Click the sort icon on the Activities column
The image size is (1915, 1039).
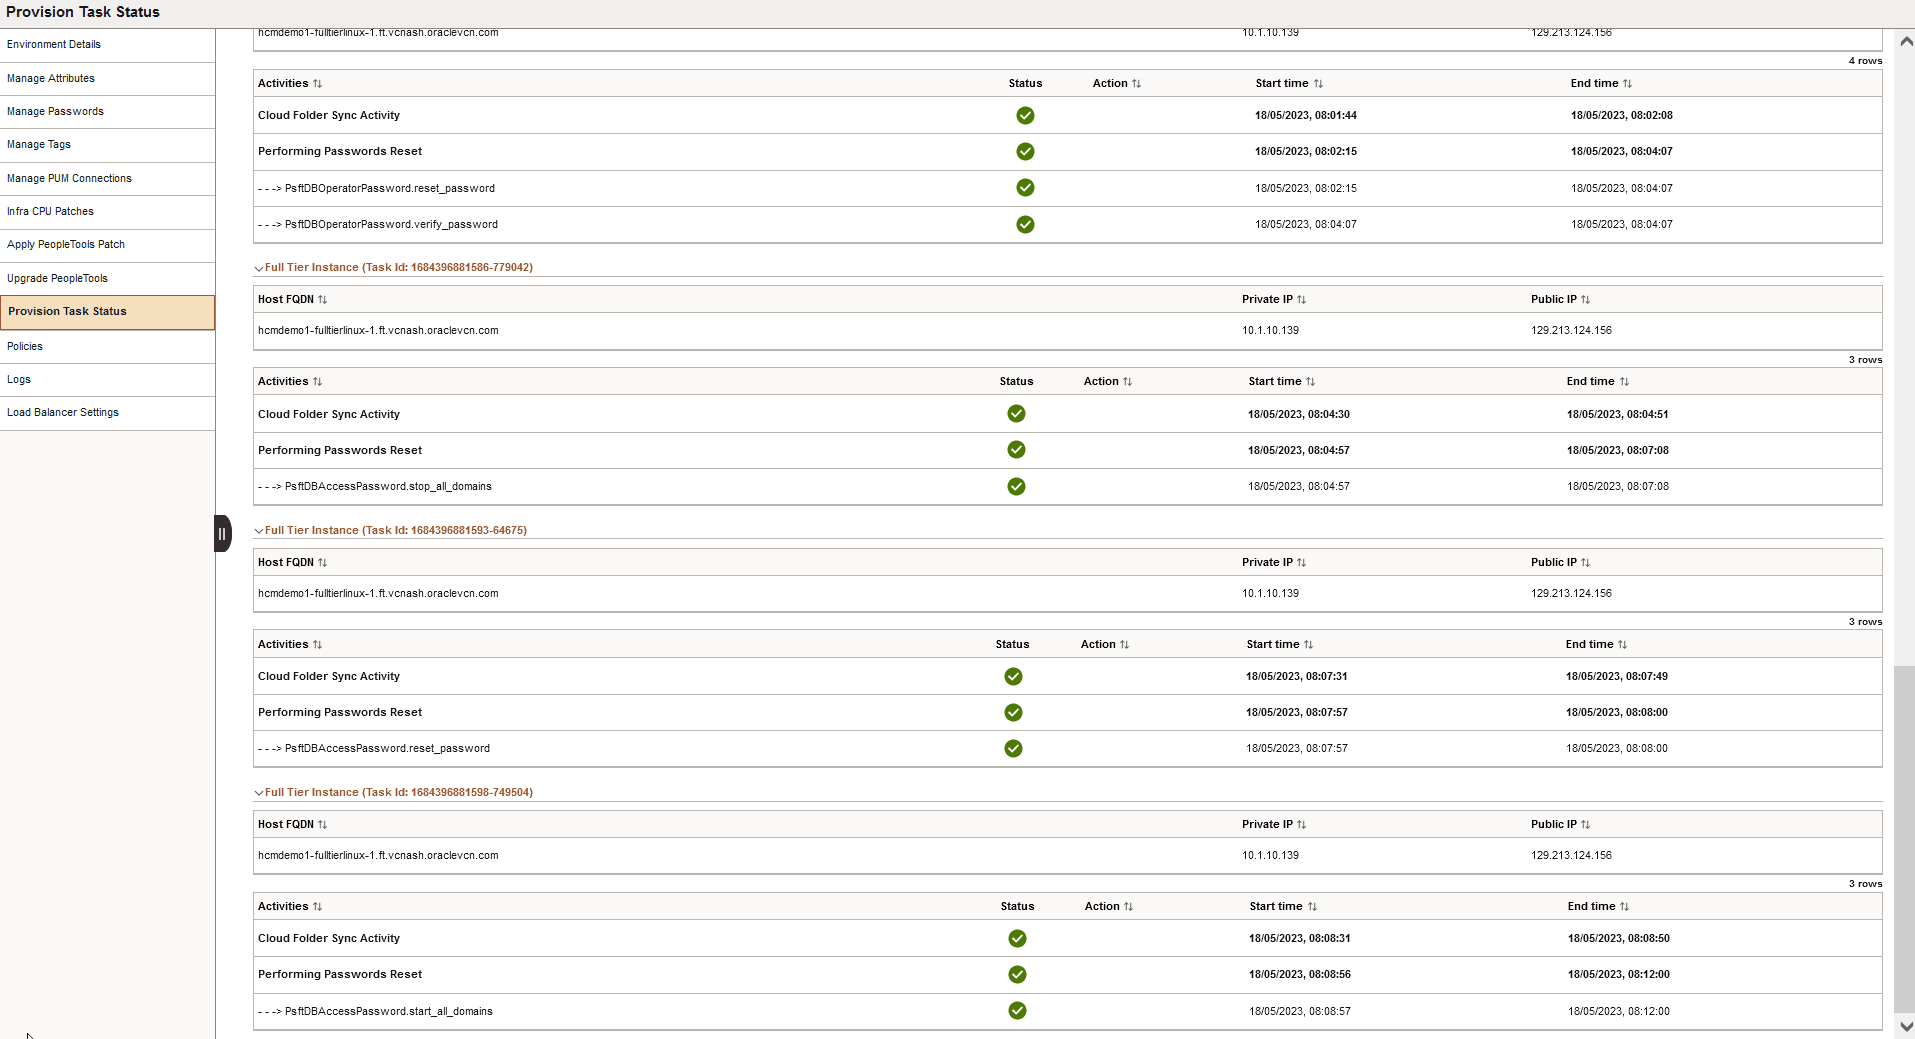click(317, 84)
